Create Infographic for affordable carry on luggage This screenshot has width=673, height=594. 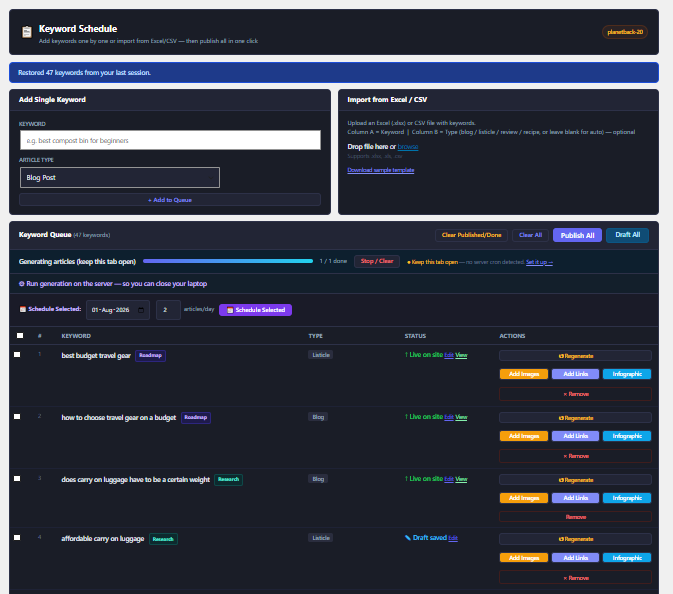click(x=627, y=558)
